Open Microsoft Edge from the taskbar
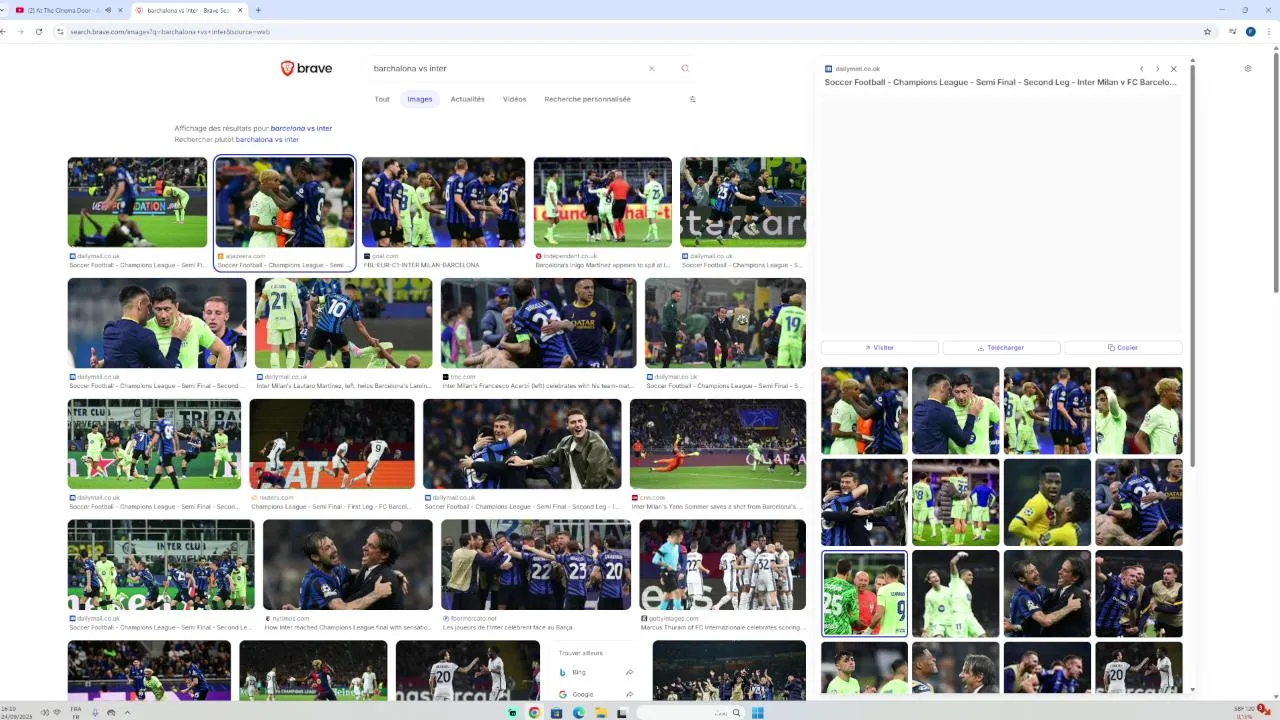1280x720 pixels. click(x=578, y=713)
